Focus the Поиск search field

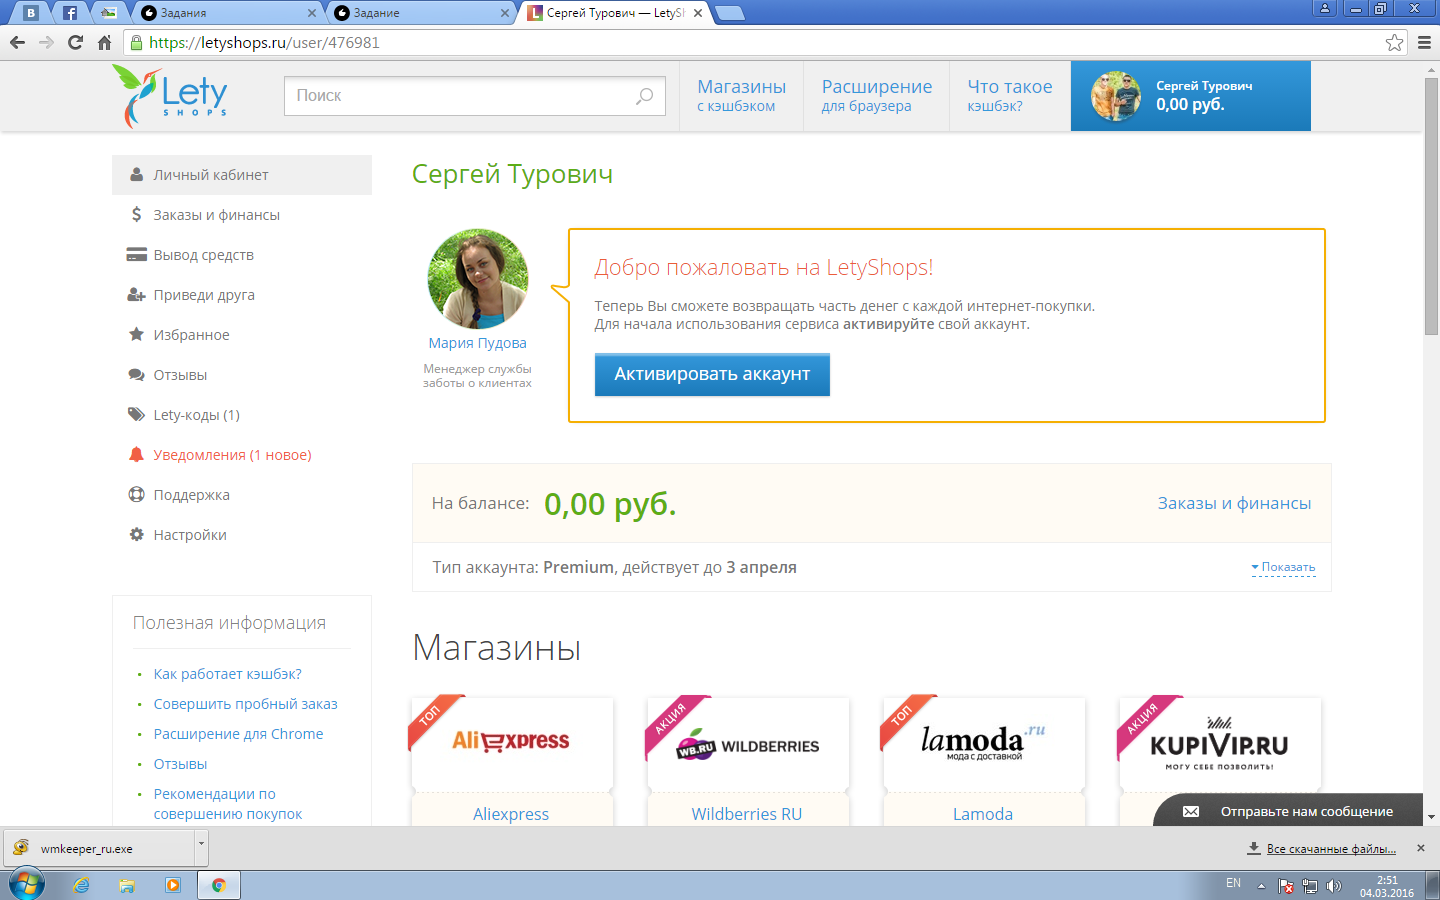[x=475, y=96]
